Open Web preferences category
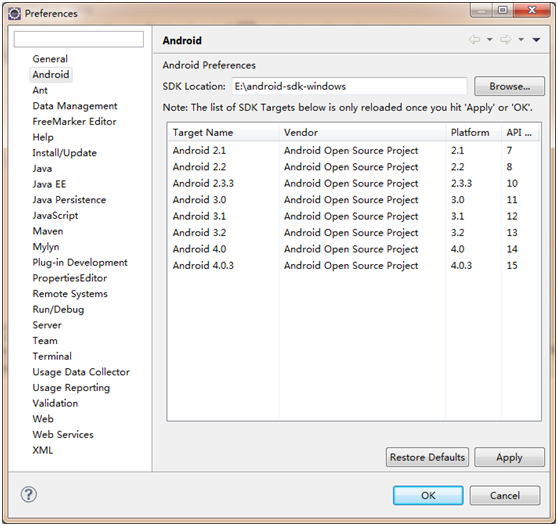558x526 pixels. (x=43, y=419)
